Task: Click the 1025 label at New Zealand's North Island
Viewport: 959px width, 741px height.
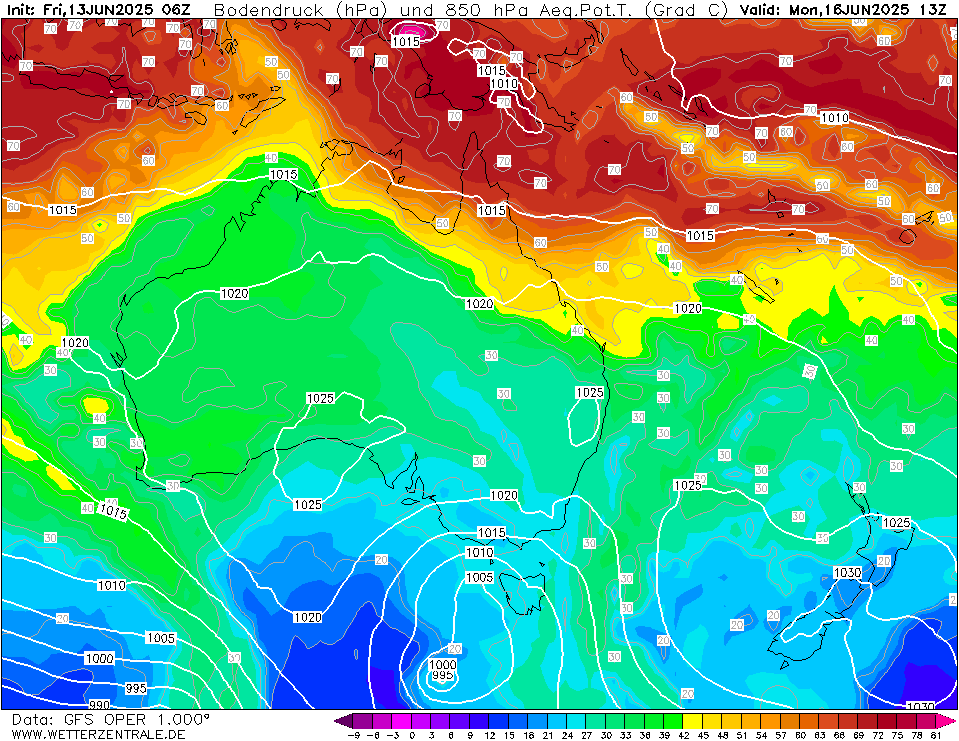Action: click(x=897, y=523)
